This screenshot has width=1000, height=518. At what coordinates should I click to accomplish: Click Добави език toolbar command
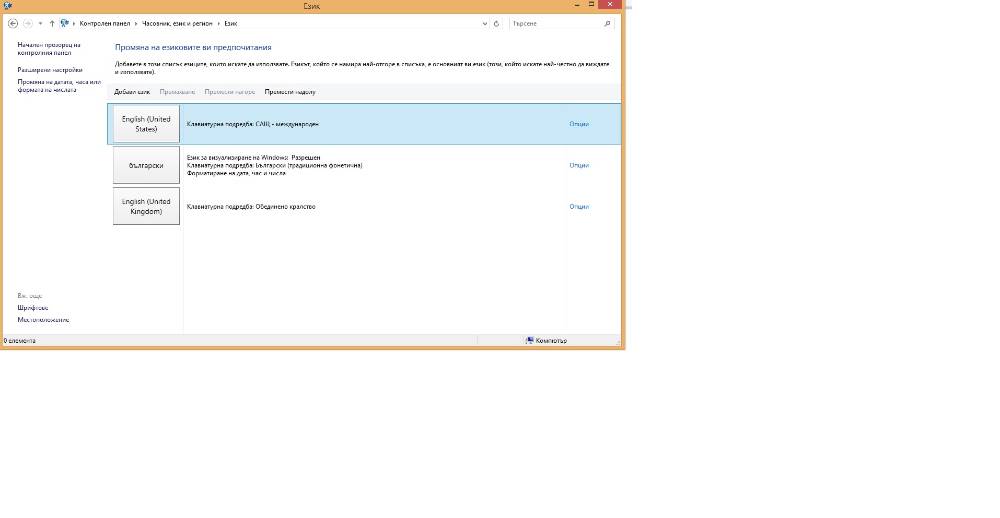[x=132, y=92]
